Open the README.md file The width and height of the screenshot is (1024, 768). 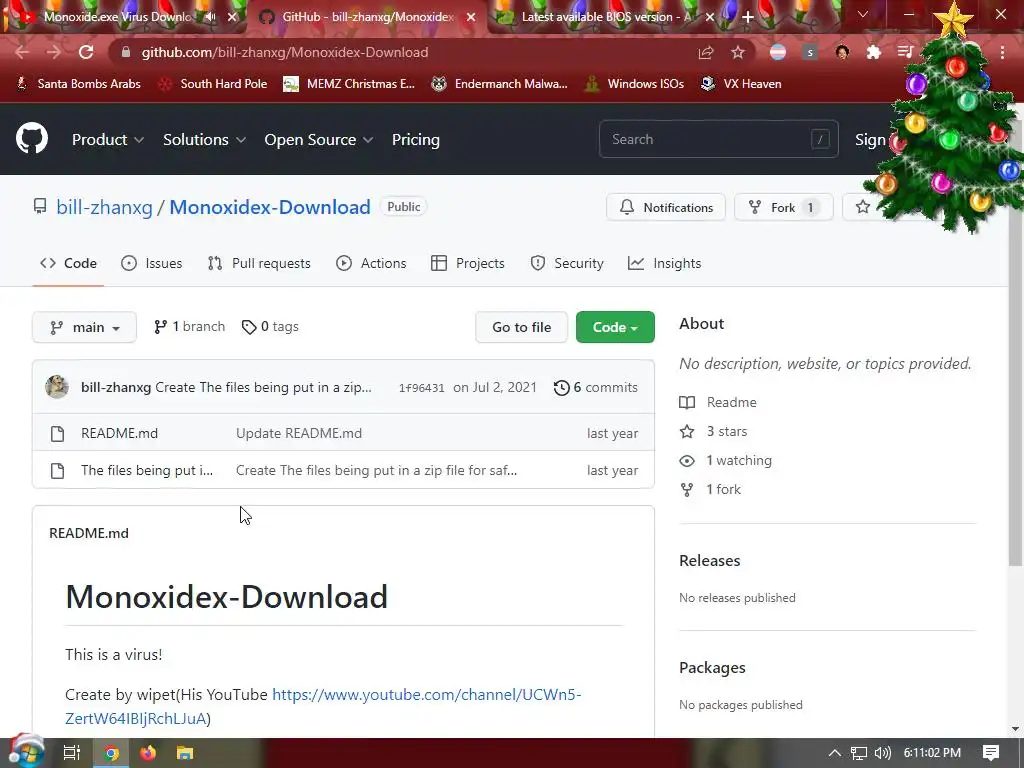point(120,433)
